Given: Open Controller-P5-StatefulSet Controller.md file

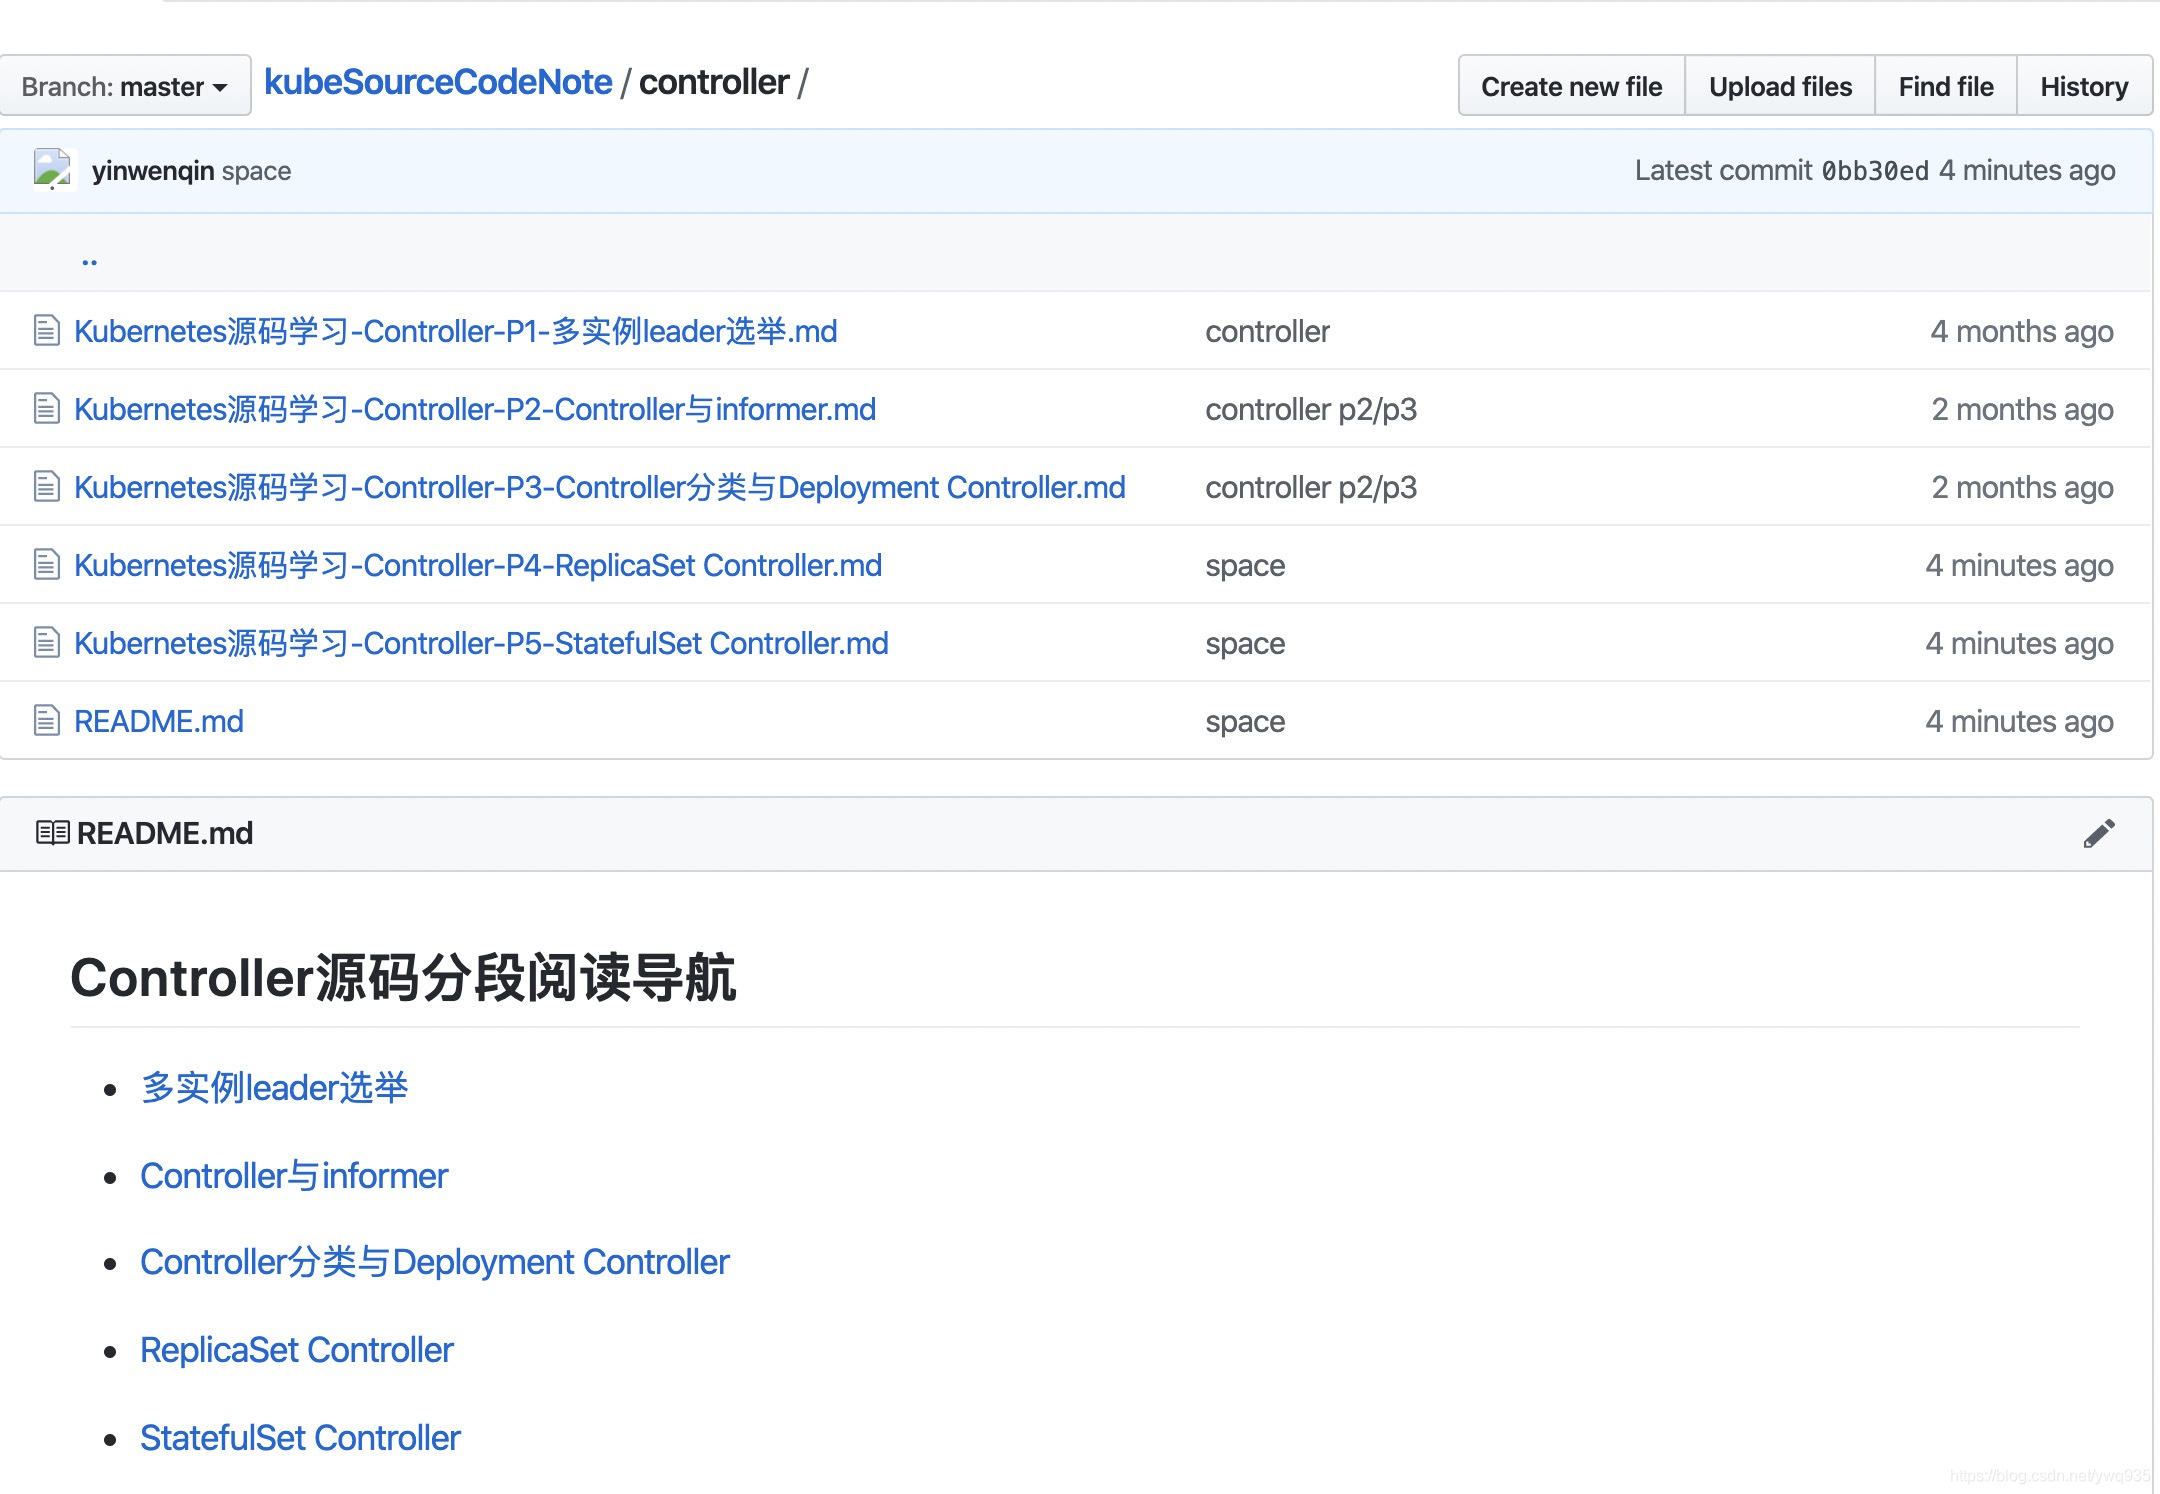Looking at the screenshot, I should point(481,643).
